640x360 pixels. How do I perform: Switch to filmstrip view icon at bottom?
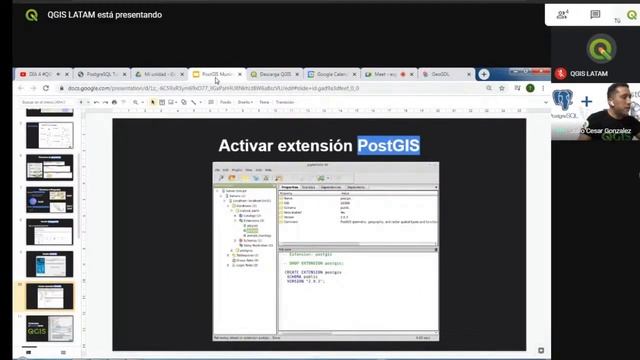point(29,352)
